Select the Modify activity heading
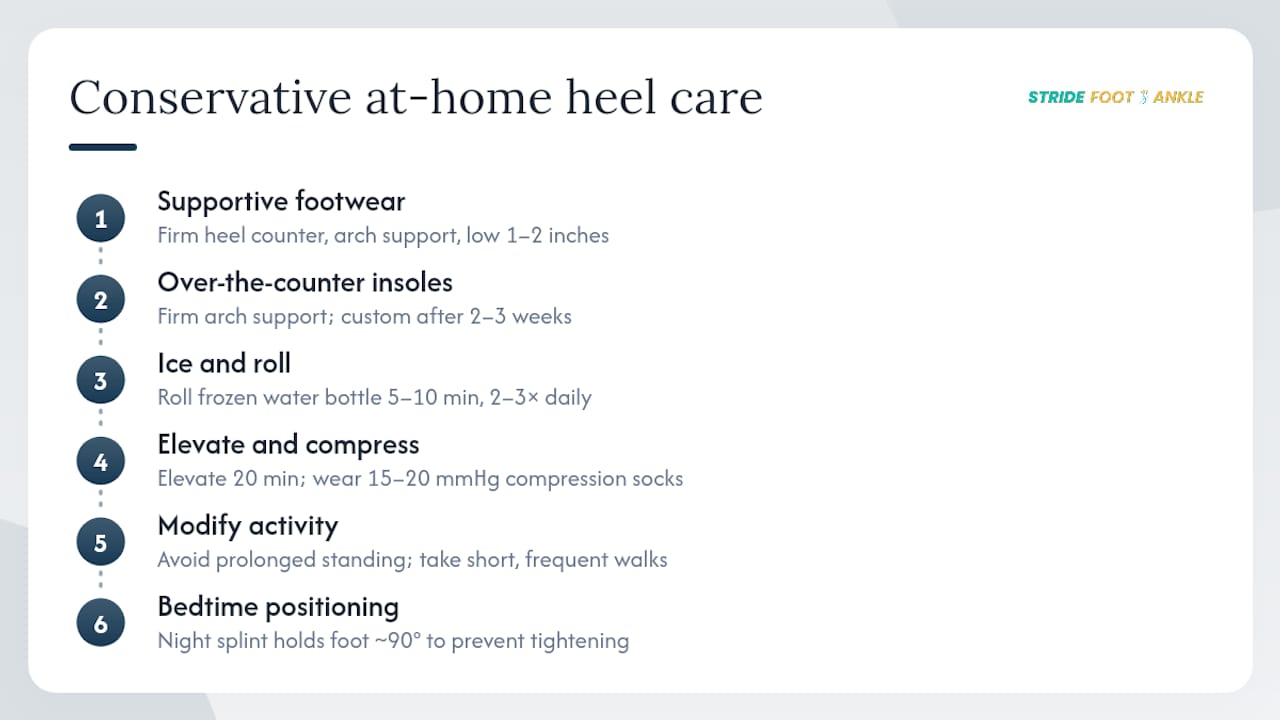1280x720 pixels. (248, 525)
